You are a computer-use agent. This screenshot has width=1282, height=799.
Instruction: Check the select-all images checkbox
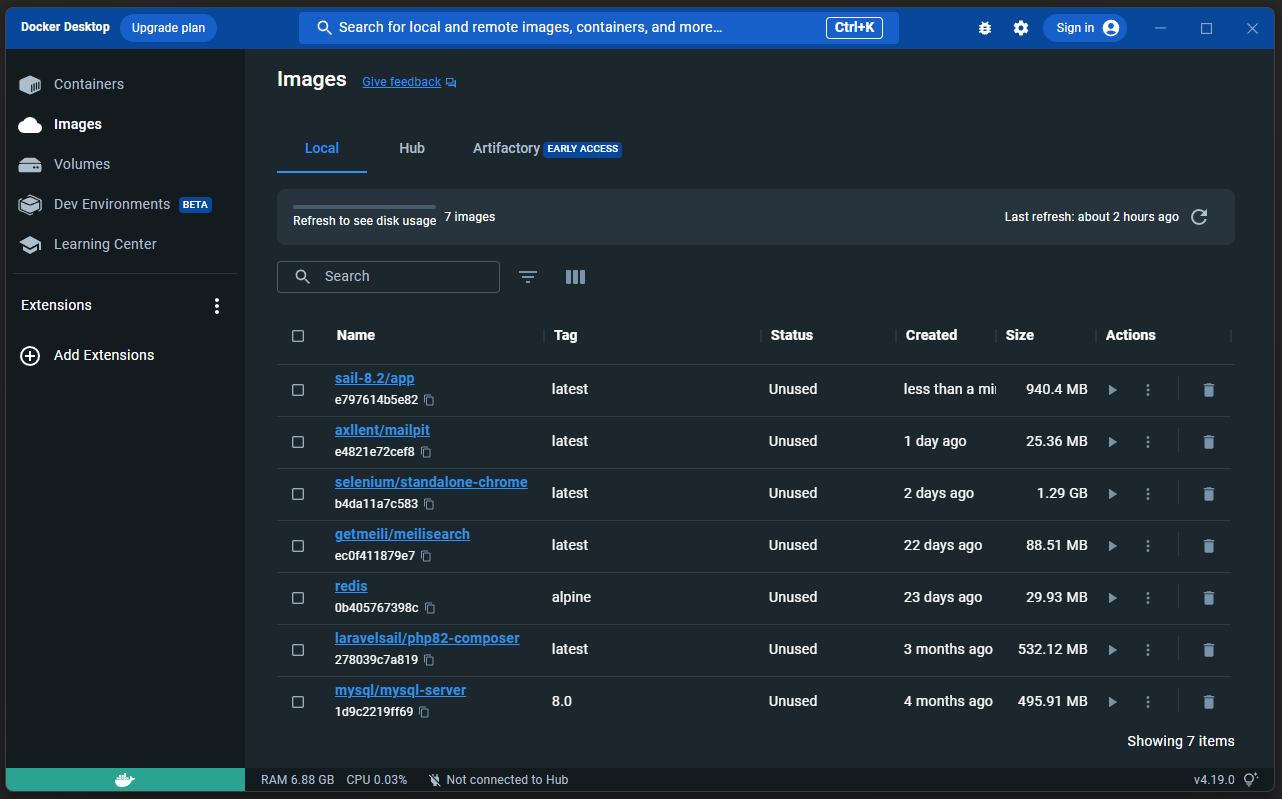point(298,335)
